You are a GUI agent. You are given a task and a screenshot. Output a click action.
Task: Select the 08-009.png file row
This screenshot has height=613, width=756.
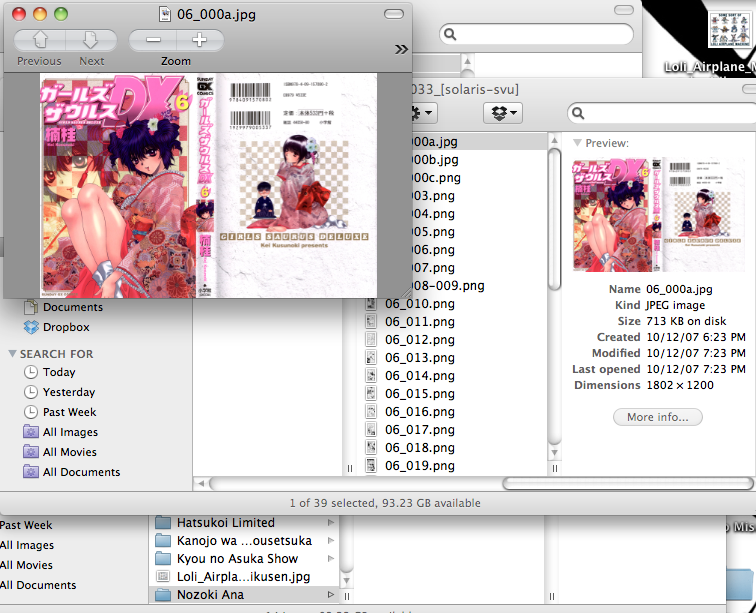pos(479,286)
